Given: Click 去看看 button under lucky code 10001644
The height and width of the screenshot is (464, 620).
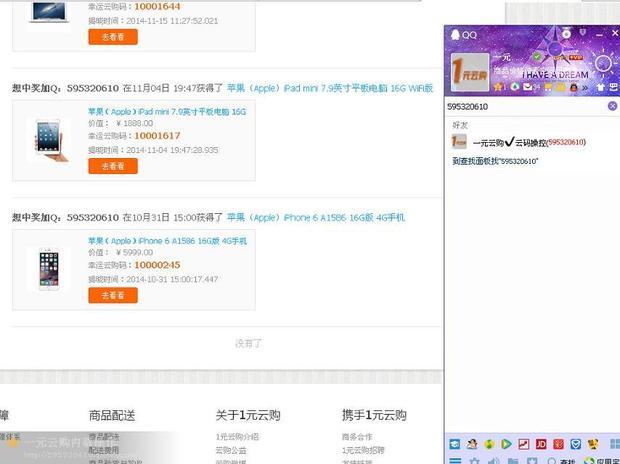Looking at the screenshot, I should pyautogui.click(x=113, y=37).
